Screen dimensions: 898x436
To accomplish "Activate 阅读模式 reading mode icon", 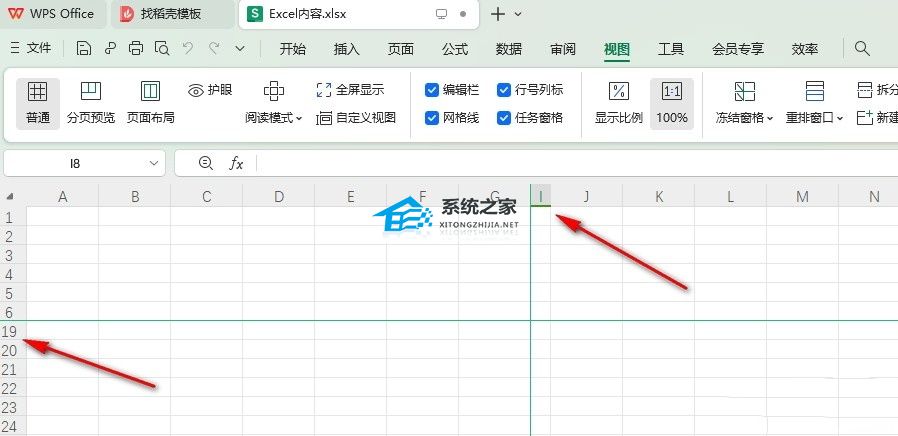I will click(274, 91).
